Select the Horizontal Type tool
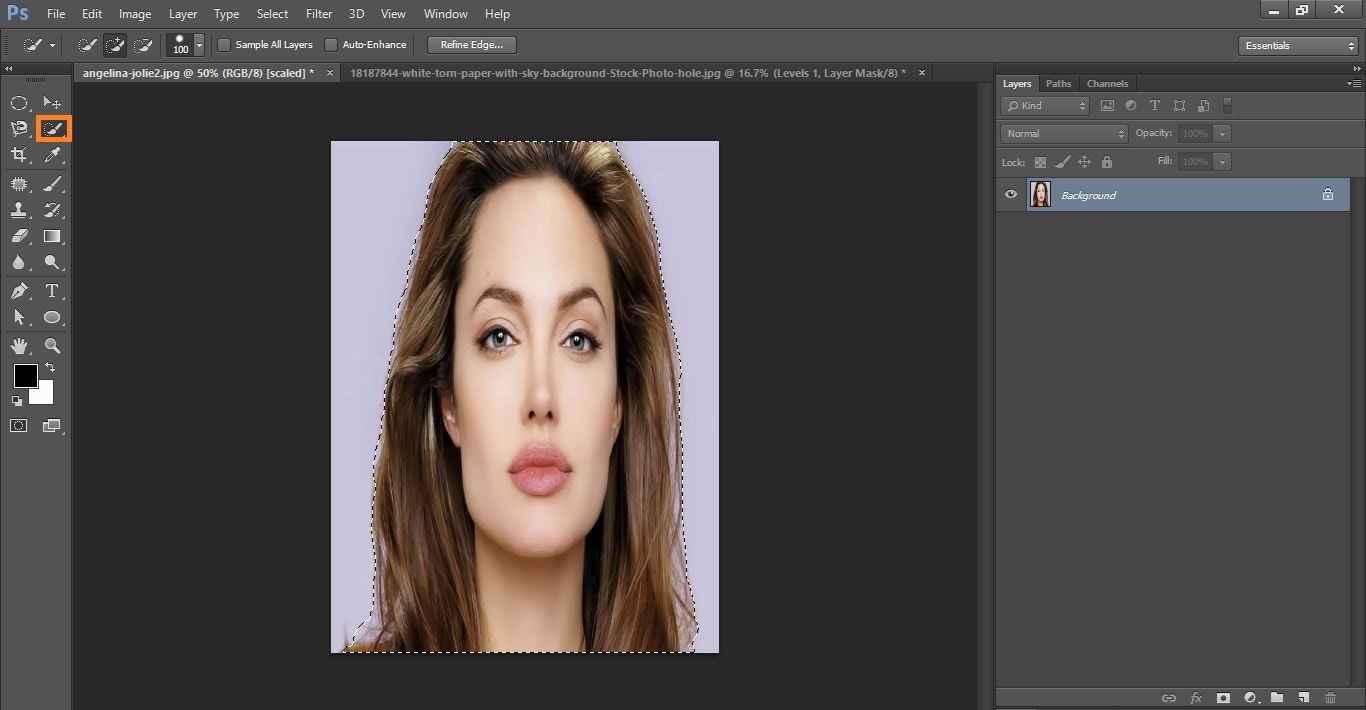The image size is (1366, 710). point(53,291)
